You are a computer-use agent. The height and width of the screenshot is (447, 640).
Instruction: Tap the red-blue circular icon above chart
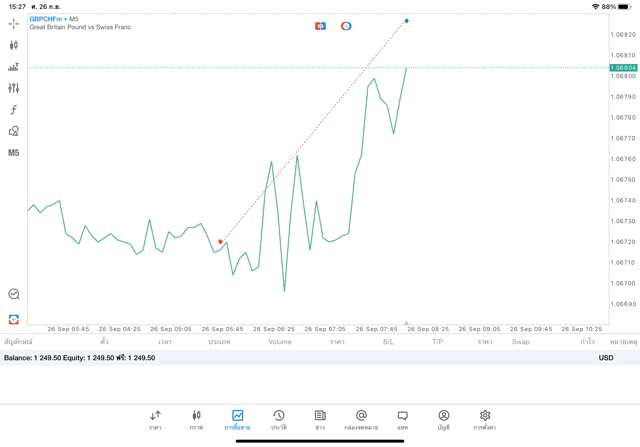[346, 26]
